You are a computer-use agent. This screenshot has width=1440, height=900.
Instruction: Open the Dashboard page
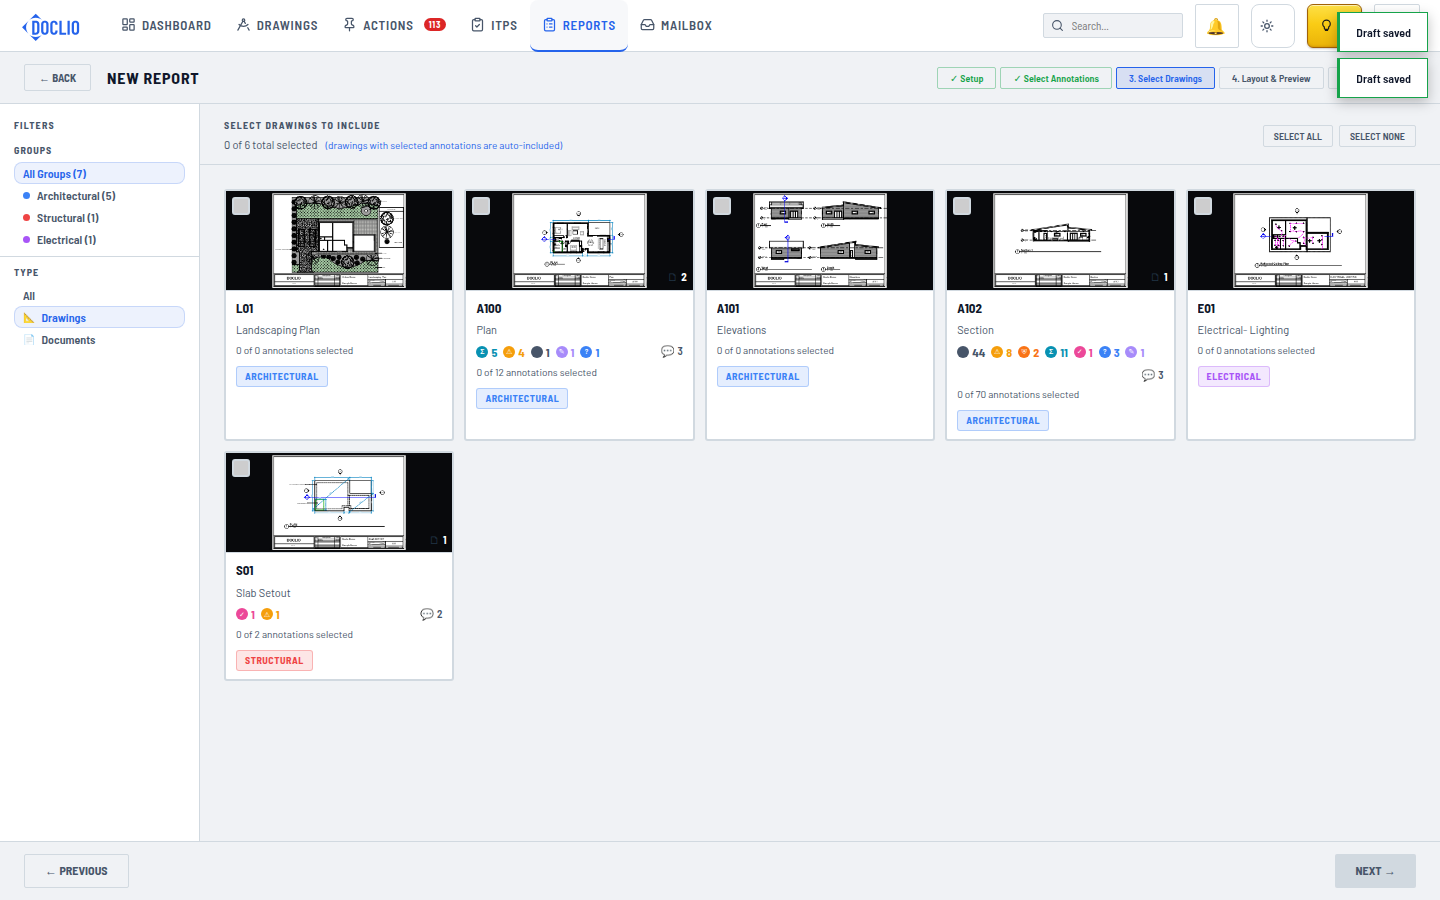pos(166,25)
